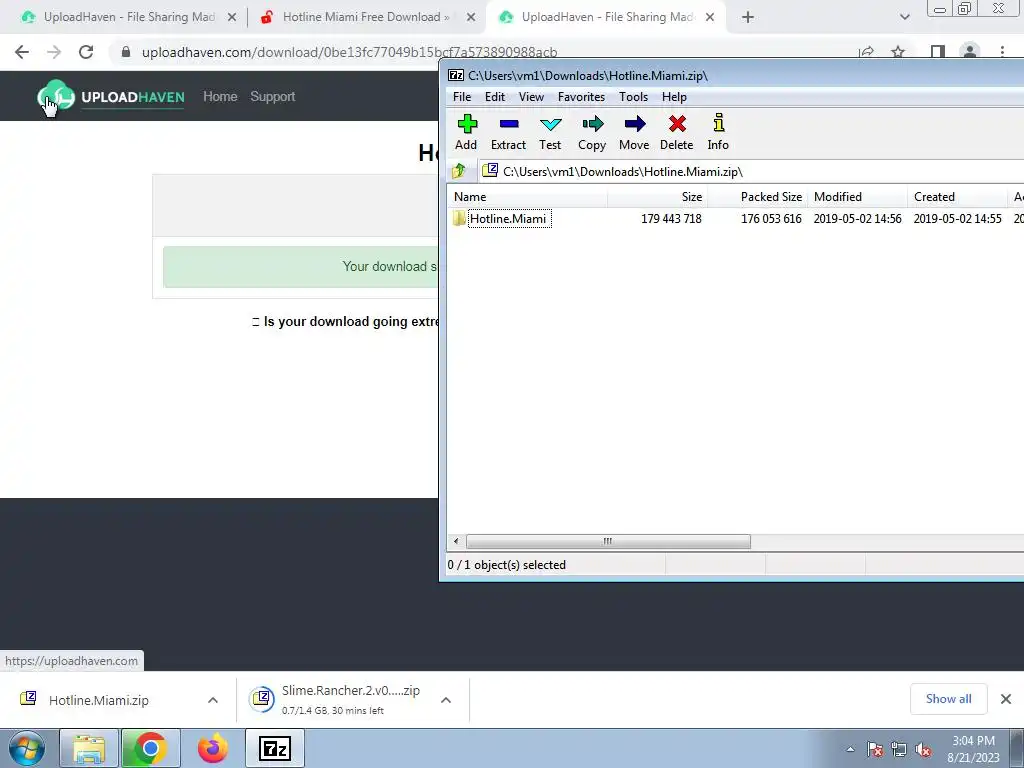Open the Help menu in 7-Zip
The image size is (1024, 768).
click(x=674, y=97)
